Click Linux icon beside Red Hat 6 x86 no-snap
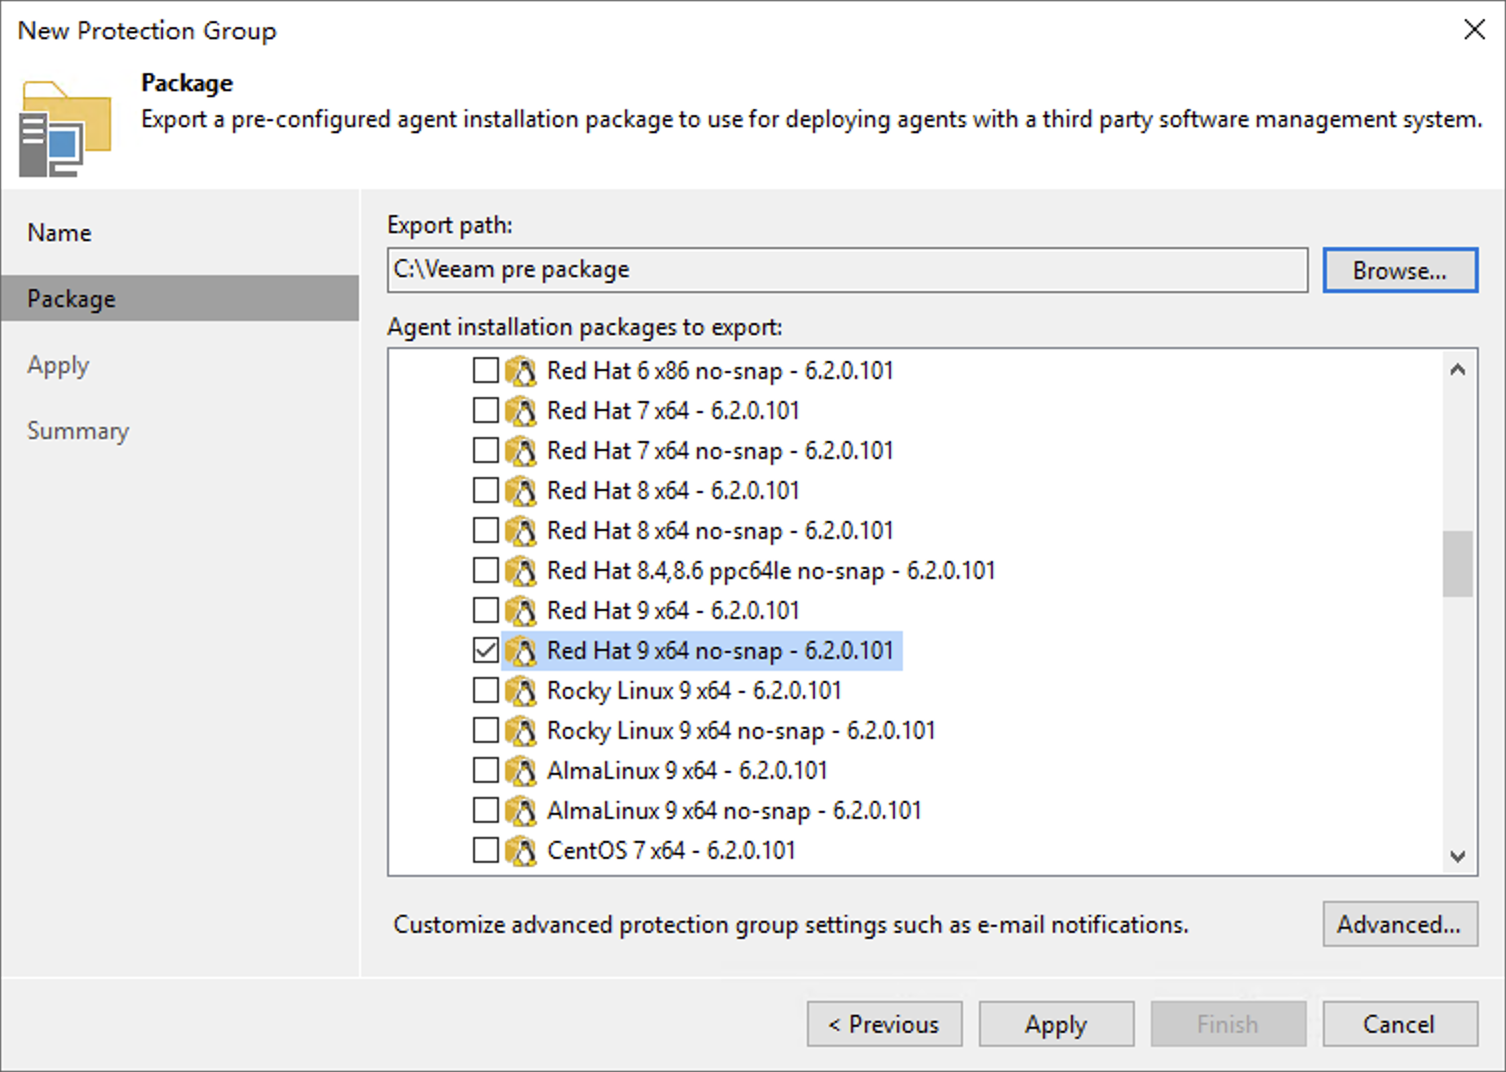Screen dimensions: 1506x1072 tap(521, 371)
